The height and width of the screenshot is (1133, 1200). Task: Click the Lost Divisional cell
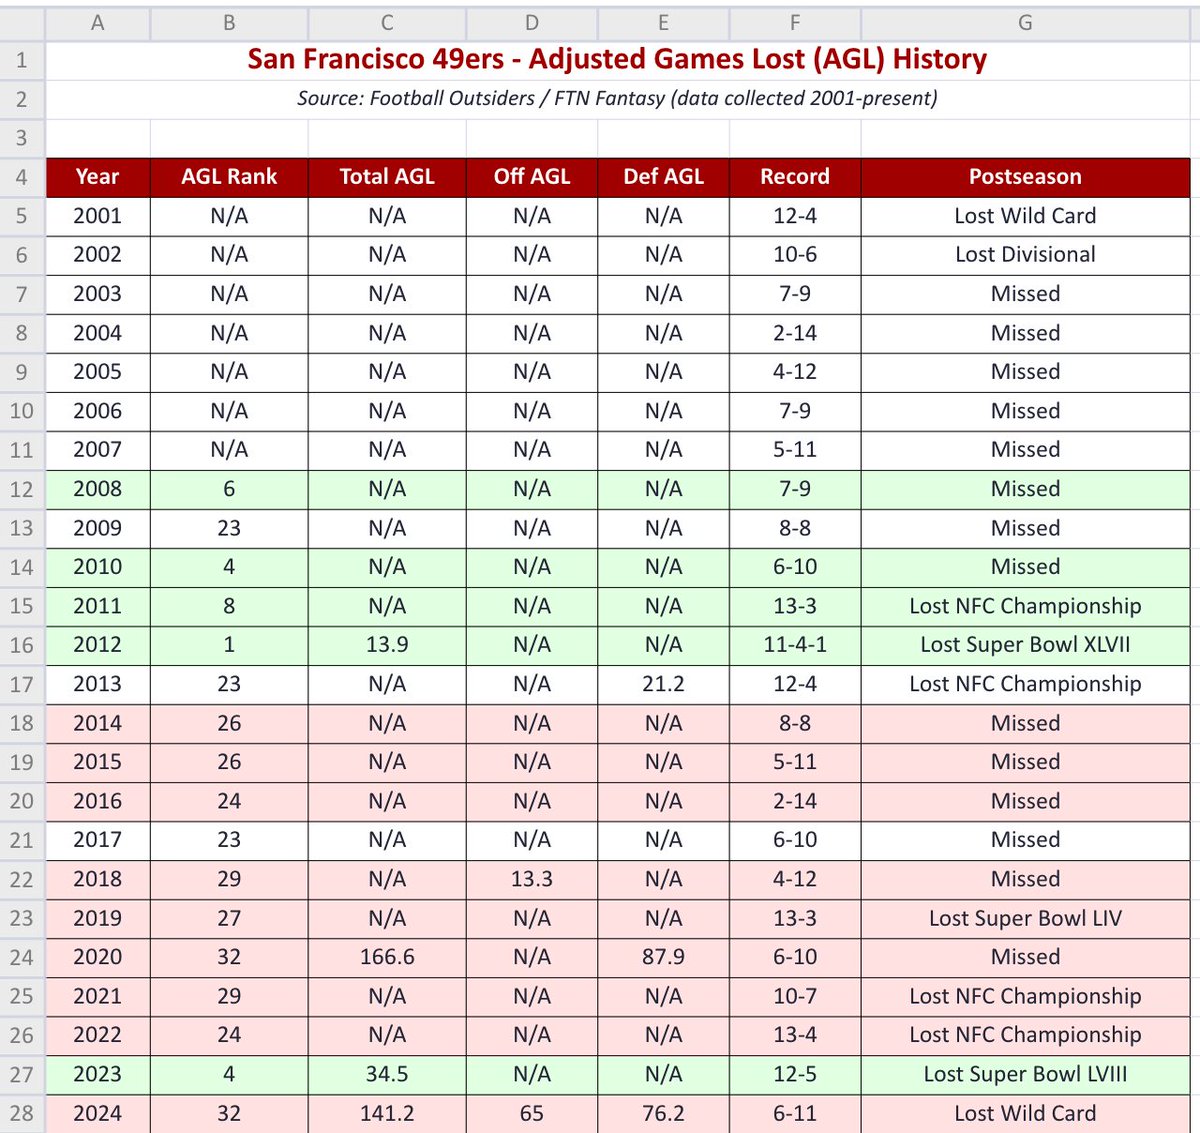(x=1025, y=255)
